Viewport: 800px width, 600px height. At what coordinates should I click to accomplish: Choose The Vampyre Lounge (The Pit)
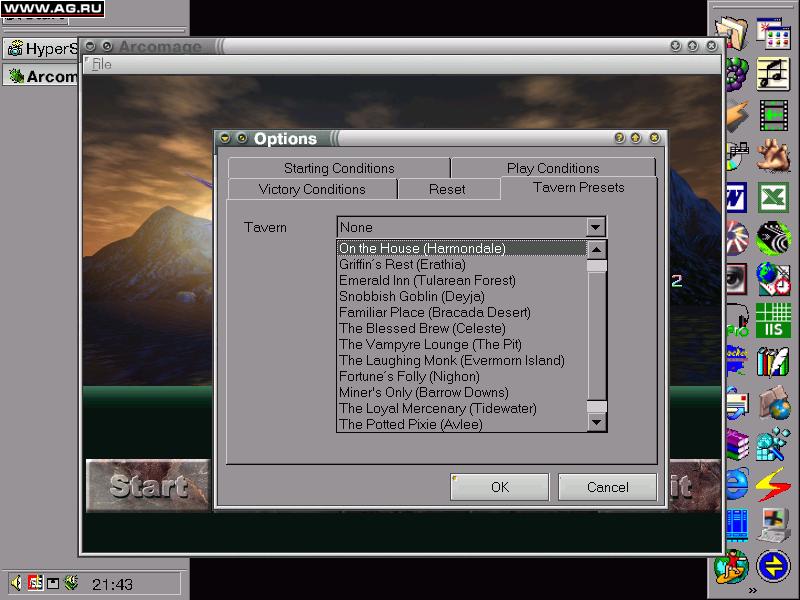click(x=430, y=344)
